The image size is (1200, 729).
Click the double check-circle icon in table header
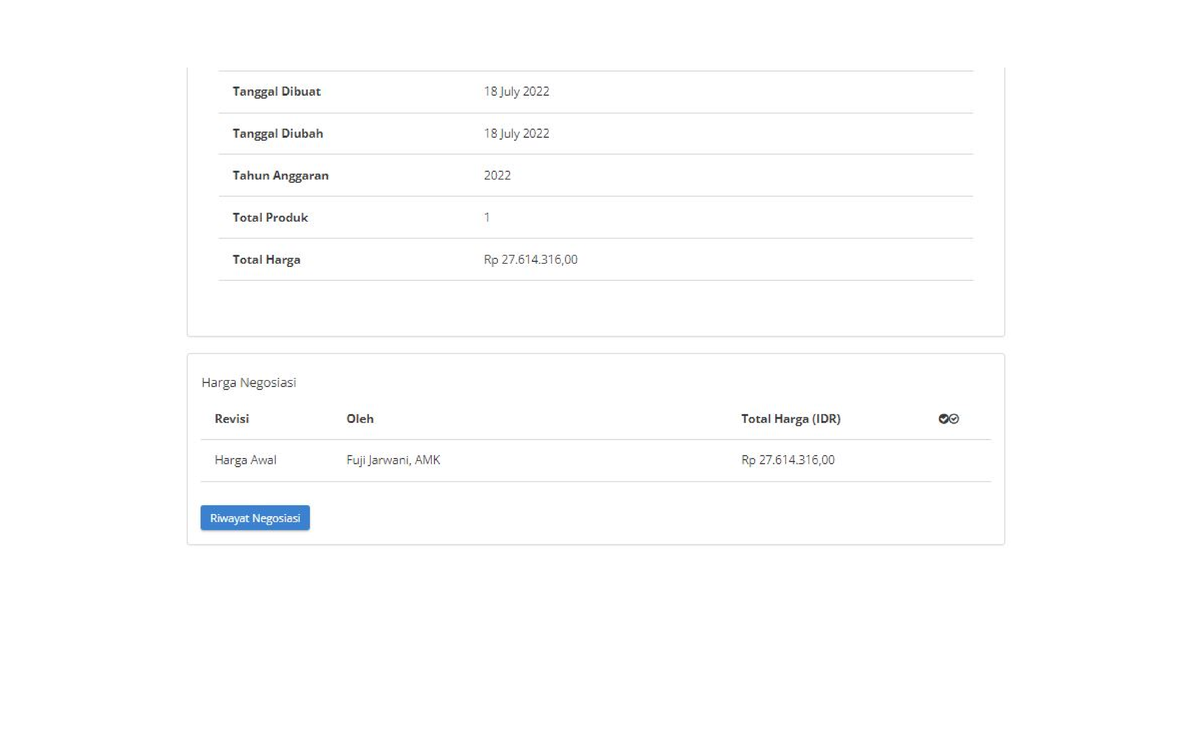[x=948, y=419]
